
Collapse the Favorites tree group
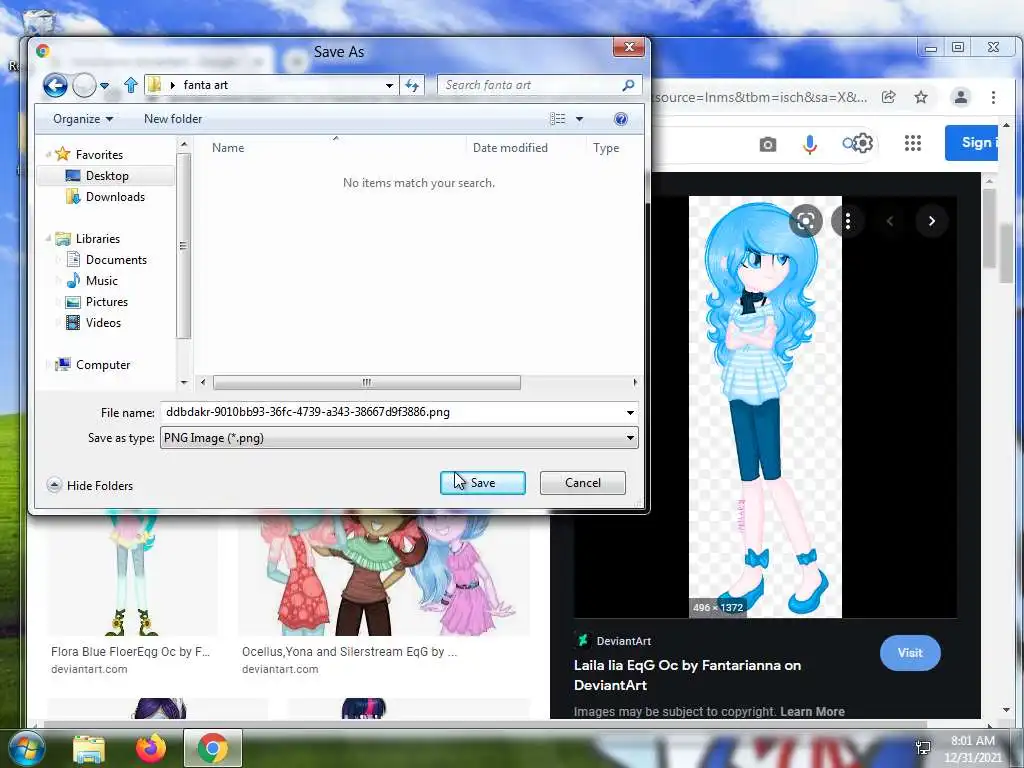pyautogui.click(x=48, y=155)
